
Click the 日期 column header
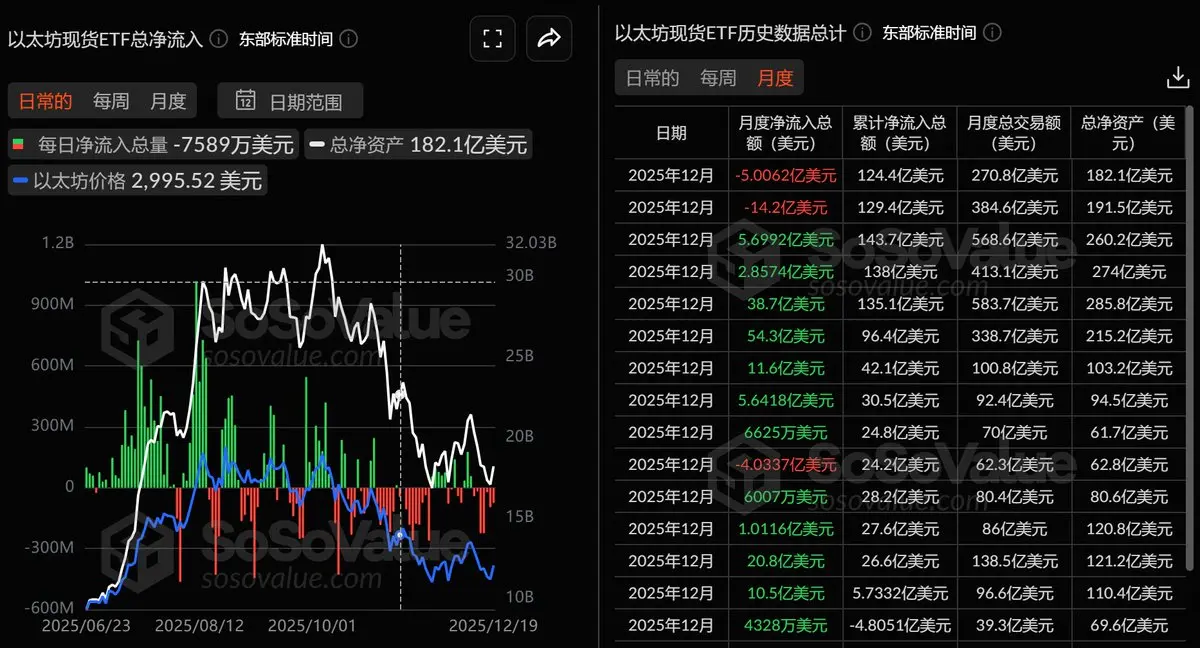pos(671,132)
